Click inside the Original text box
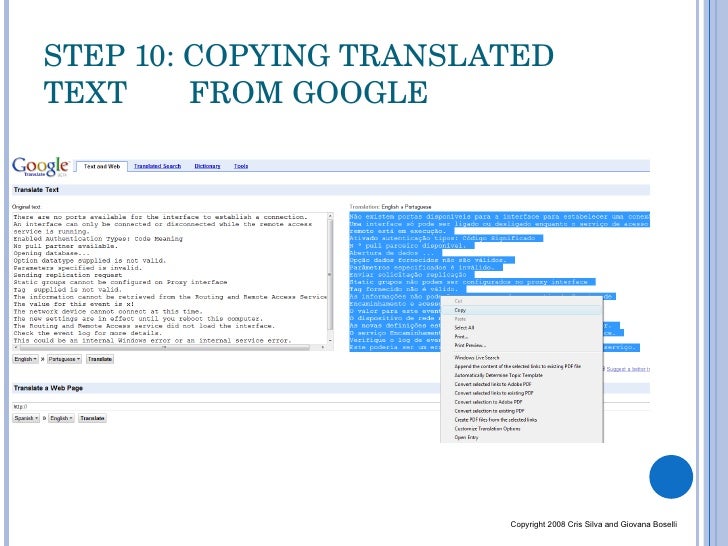This screenshot has height=546, width=728. (x=170, y=279)
